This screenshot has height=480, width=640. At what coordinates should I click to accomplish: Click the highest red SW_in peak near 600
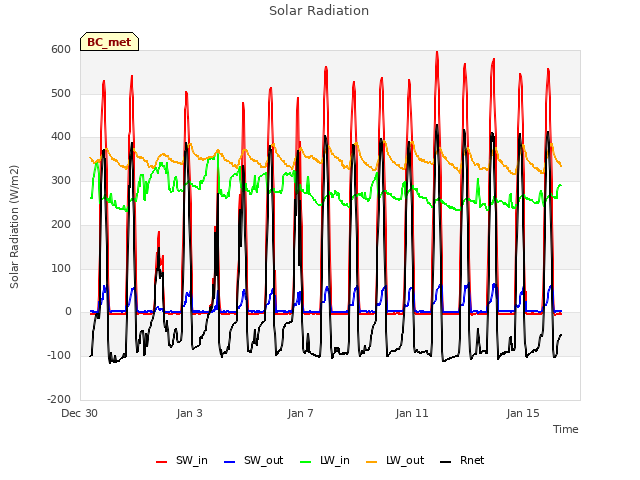pyautogui.click(x=437, y=52)
